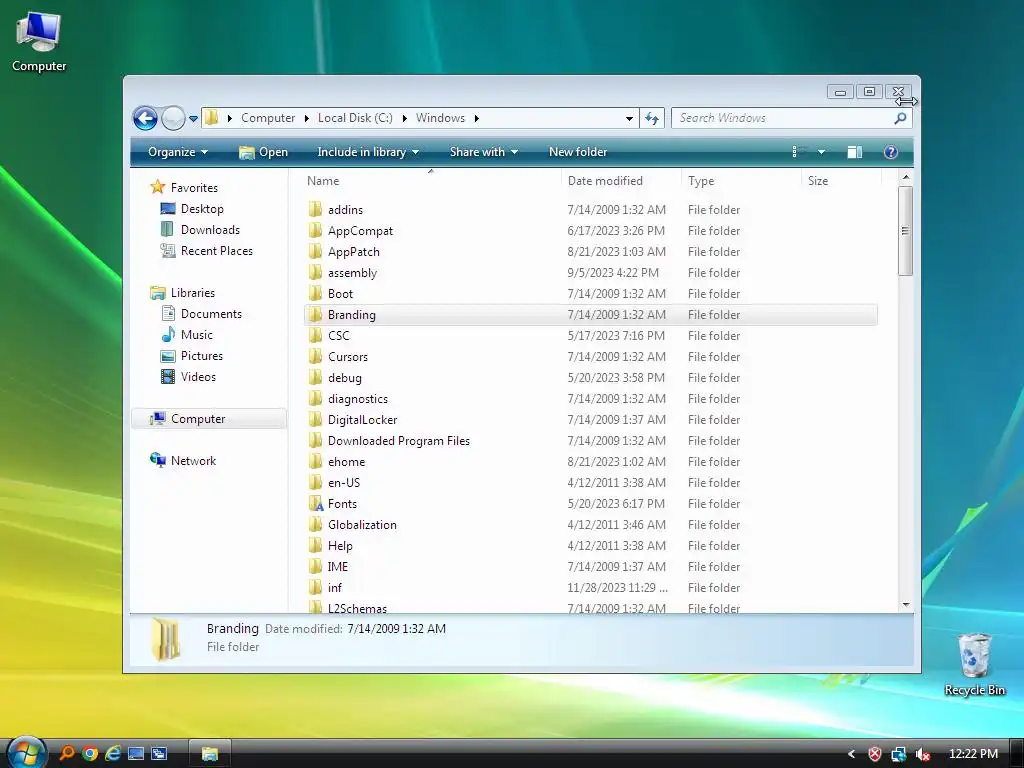Viewport: 1024px width, 768px height.
Task: Select the Branding folder row
Action: pyautogui.click(x=590, y=315)
